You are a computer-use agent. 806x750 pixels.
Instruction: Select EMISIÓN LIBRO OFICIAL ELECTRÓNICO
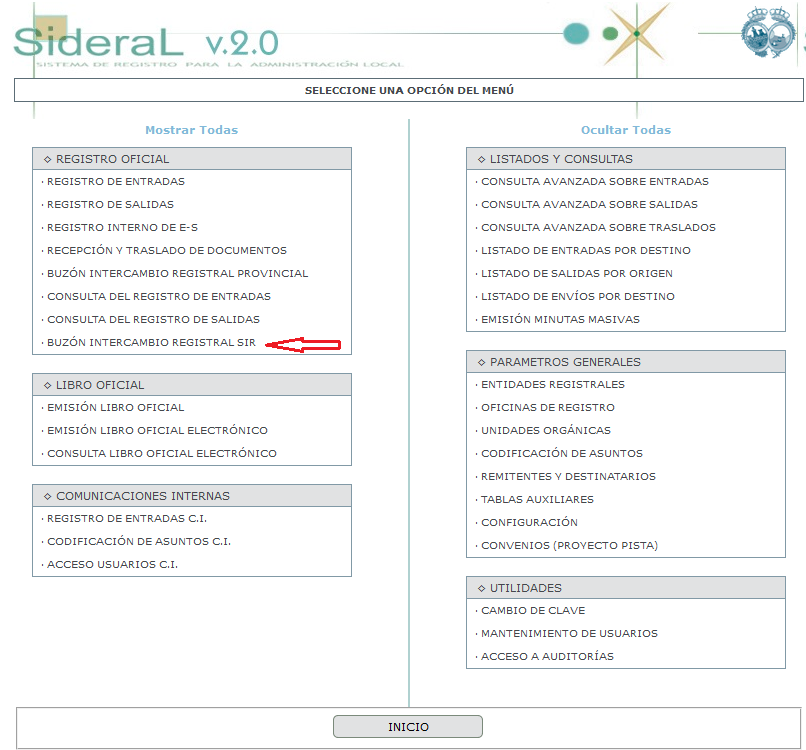[157, 430]
